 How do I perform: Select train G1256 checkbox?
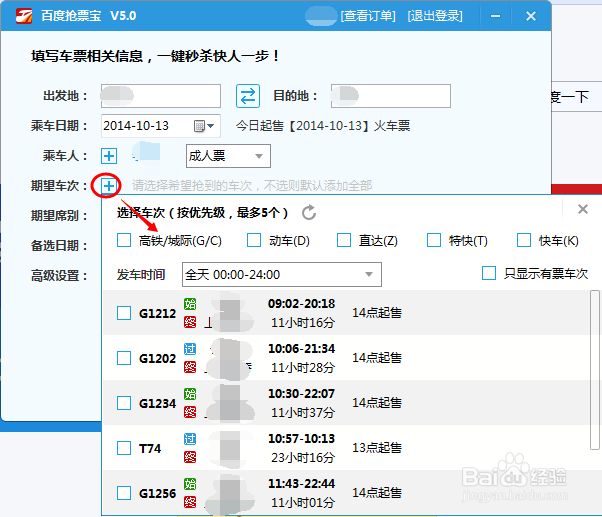click(124, 493)
